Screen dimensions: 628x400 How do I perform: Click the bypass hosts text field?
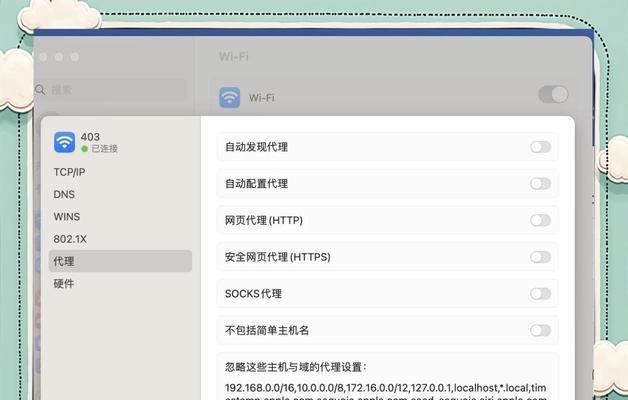[386, 391]
